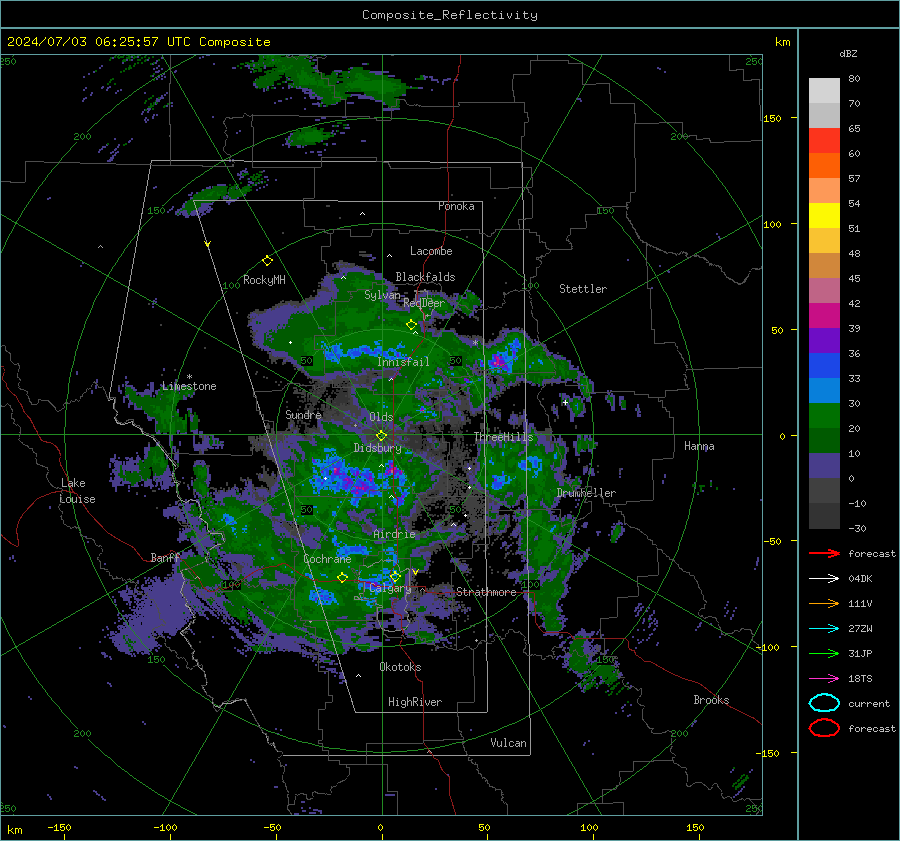
Task: Click the Sundre town label
Action: pyautogui.click(x=303, y=414)
